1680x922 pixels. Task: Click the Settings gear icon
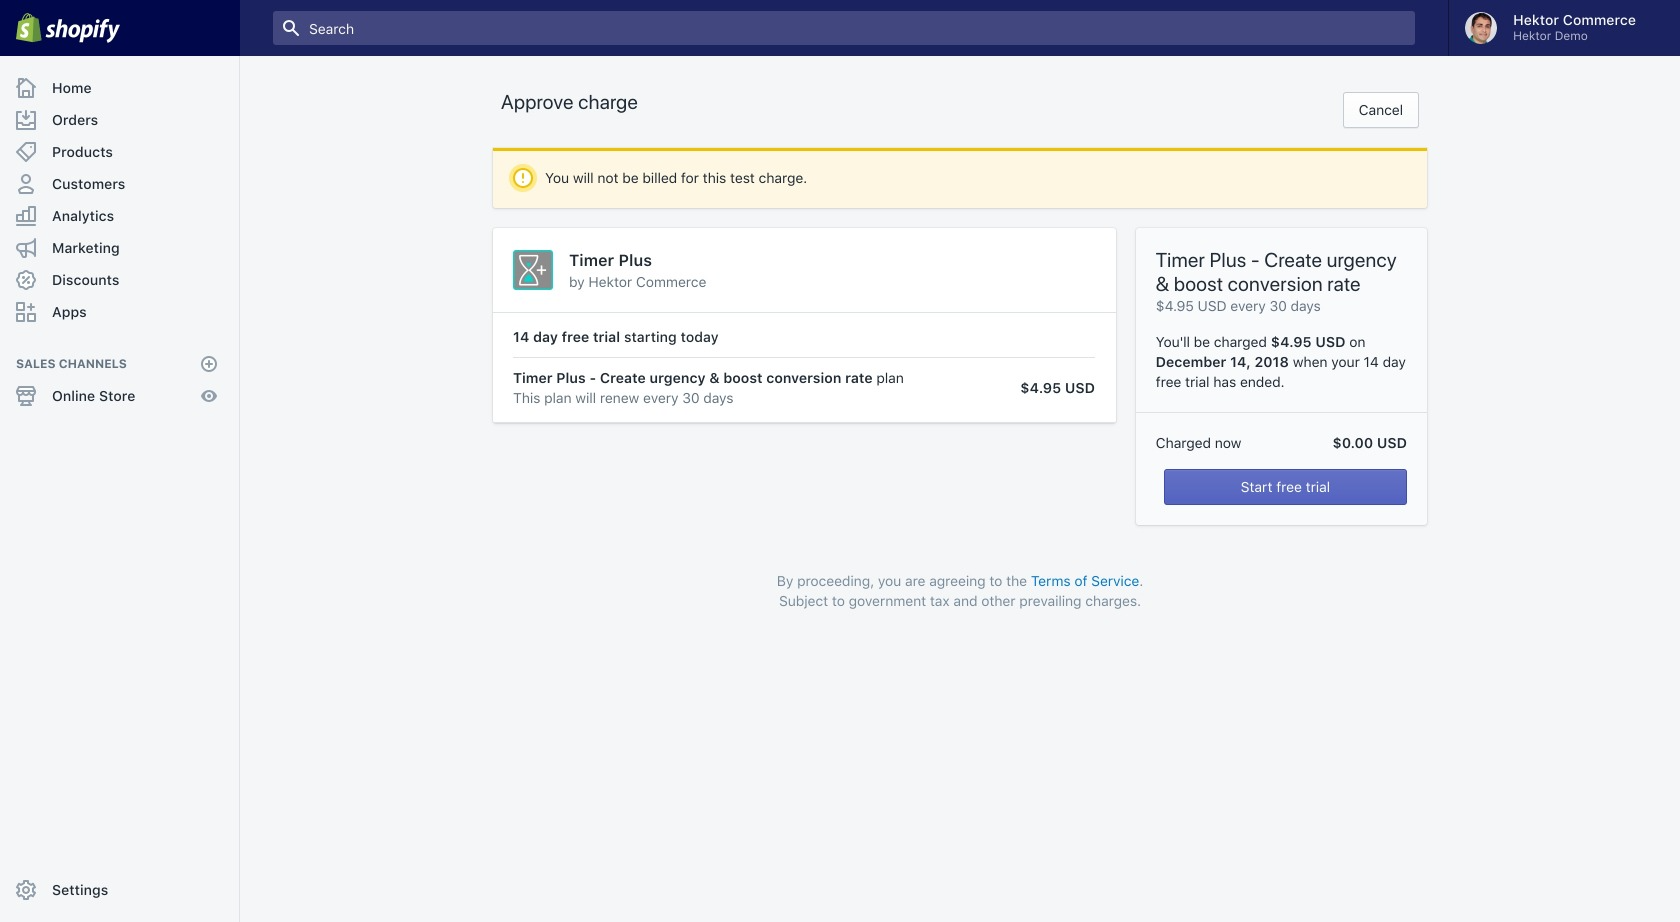point(26,890)
